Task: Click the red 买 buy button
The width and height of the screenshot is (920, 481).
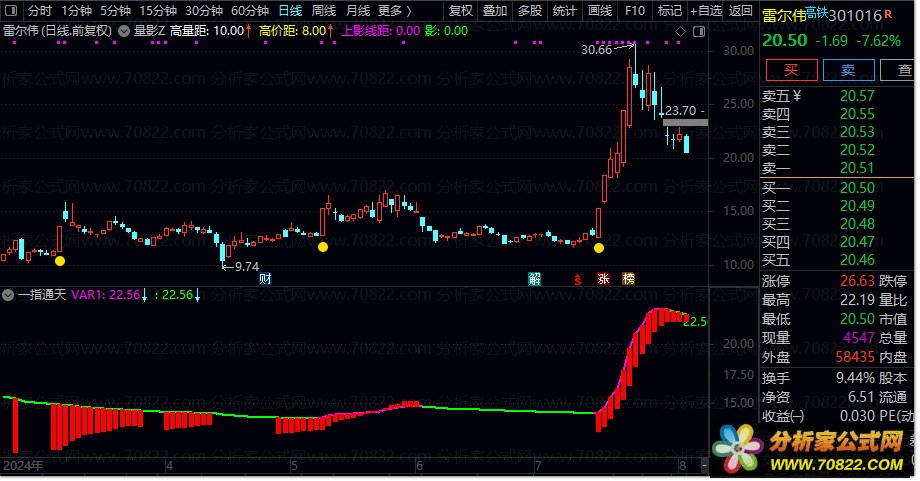Action: (x=792, y=70)
